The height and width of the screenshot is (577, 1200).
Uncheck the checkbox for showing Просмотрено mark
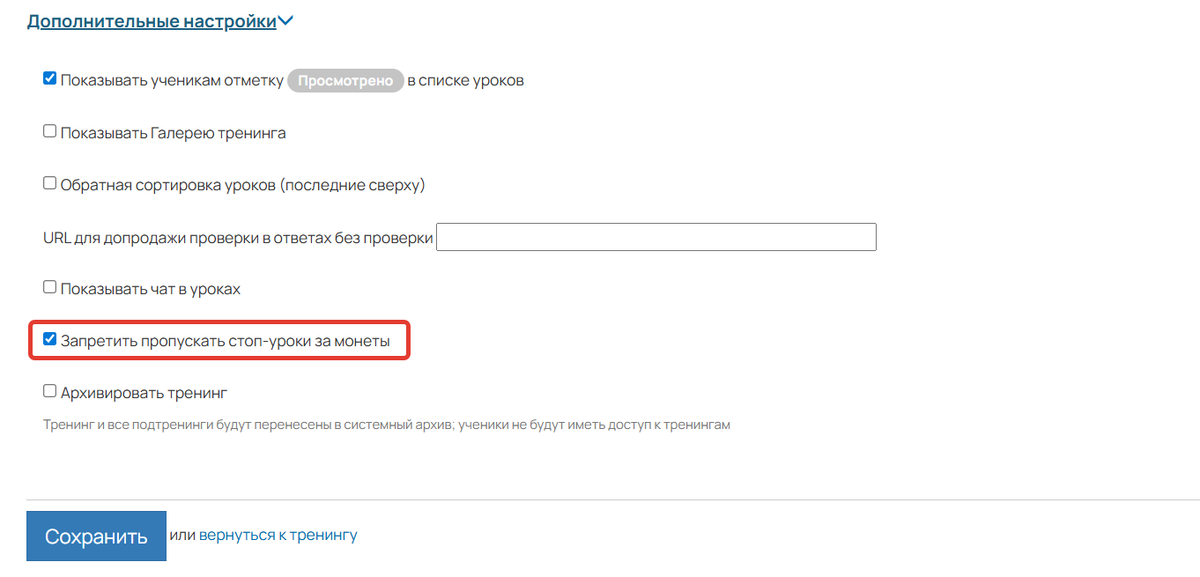(x=50, y=79)
